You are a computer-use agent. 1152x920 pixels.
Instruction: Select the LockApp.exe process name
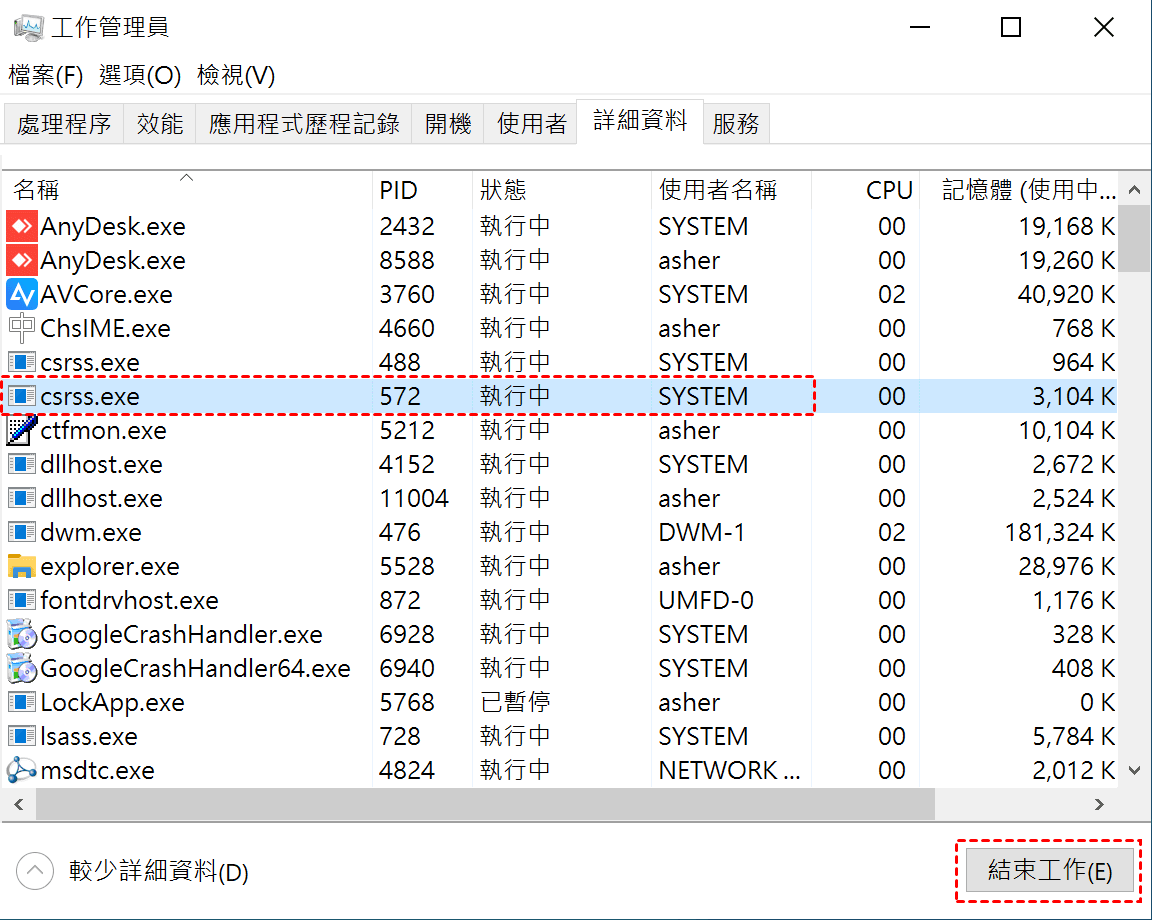(x=112, y=702)
